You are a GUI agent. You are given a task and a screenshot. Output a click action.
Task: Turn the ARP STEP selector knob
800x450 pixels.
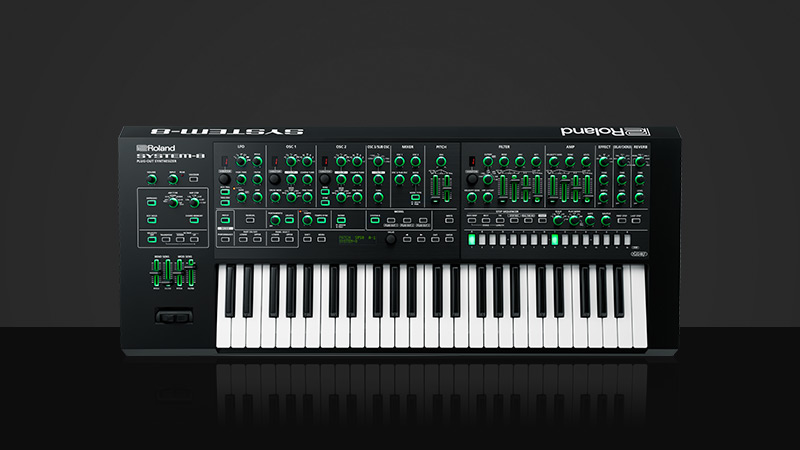coord(194,203)
